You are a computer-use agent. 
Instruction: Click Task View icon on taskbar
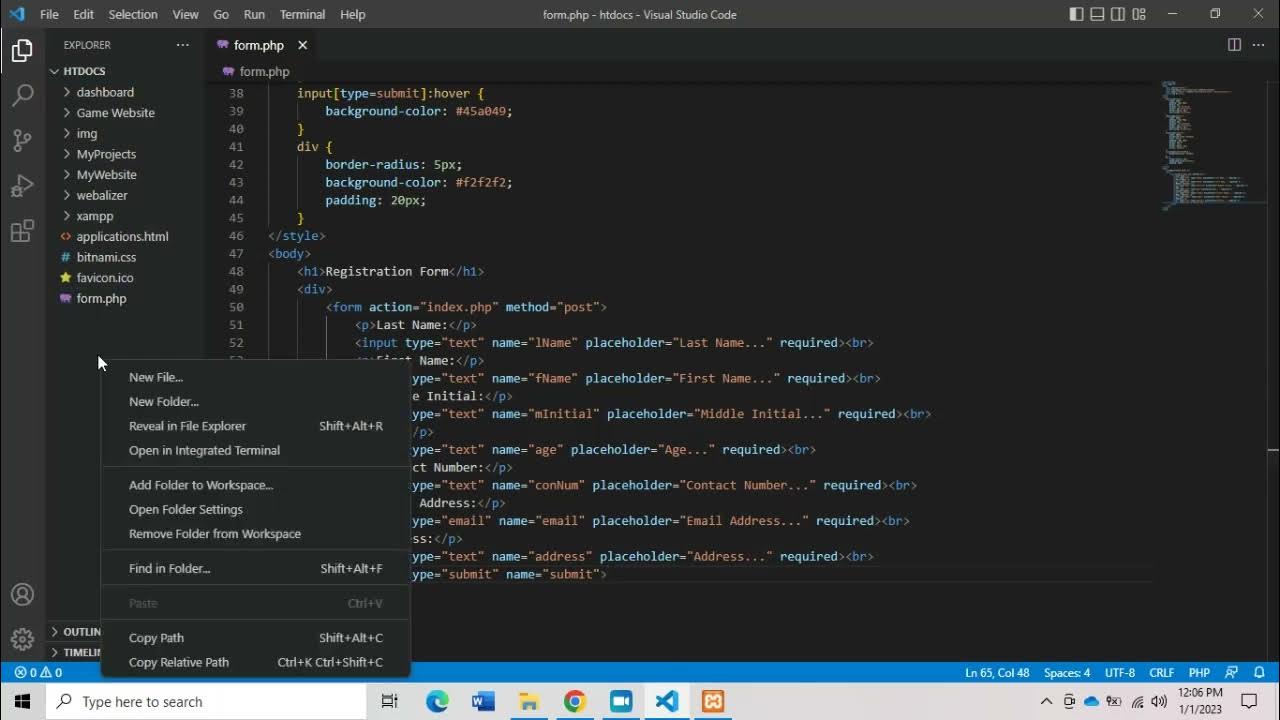390,701
